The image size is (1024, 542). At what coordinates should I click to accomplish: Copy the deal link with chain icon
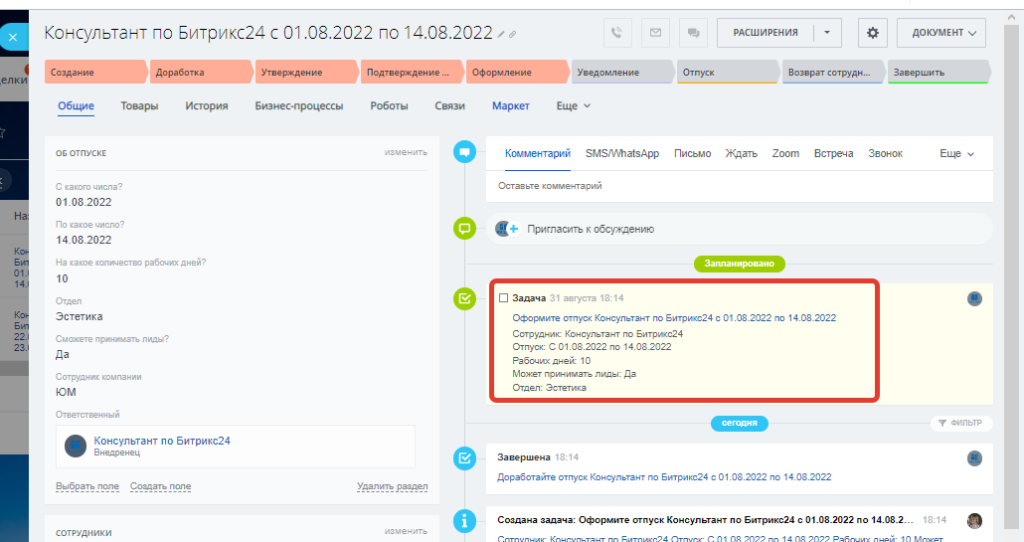coord(513,34)
